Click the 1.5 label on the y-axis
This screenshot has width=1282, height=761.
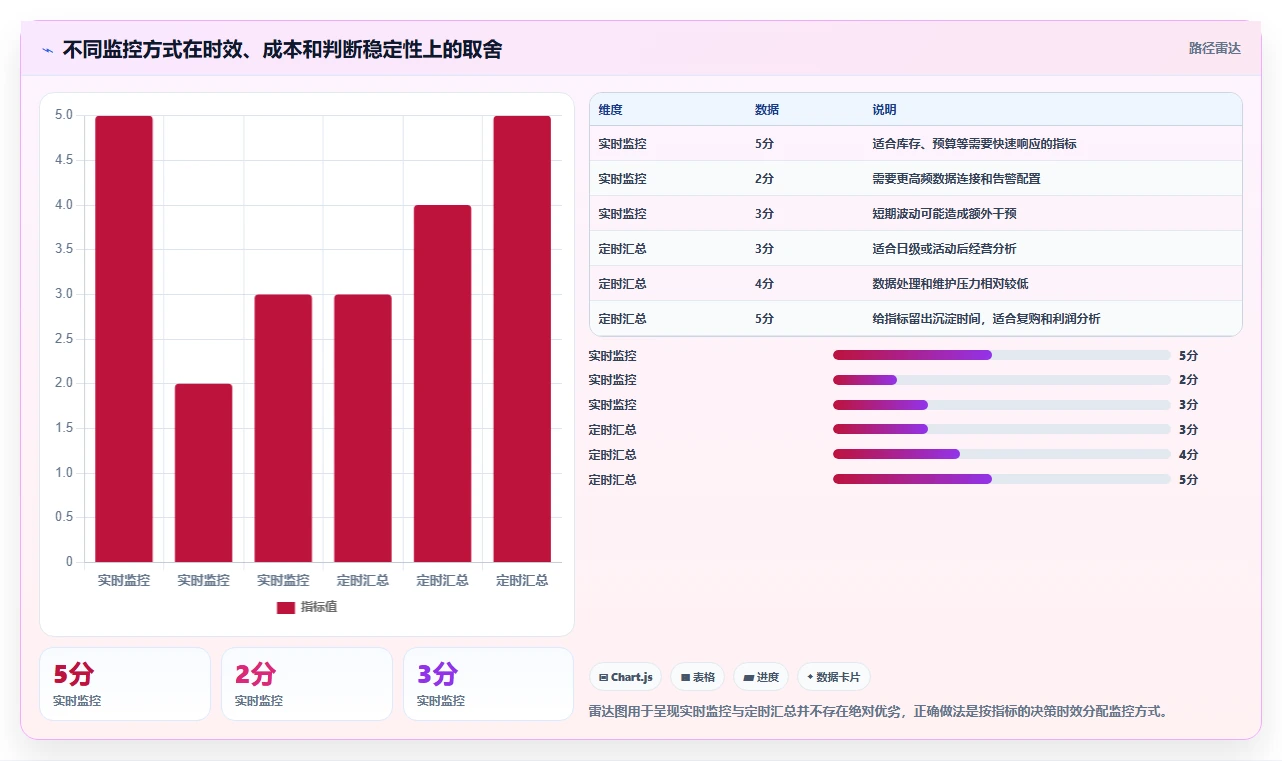point(63,428)
